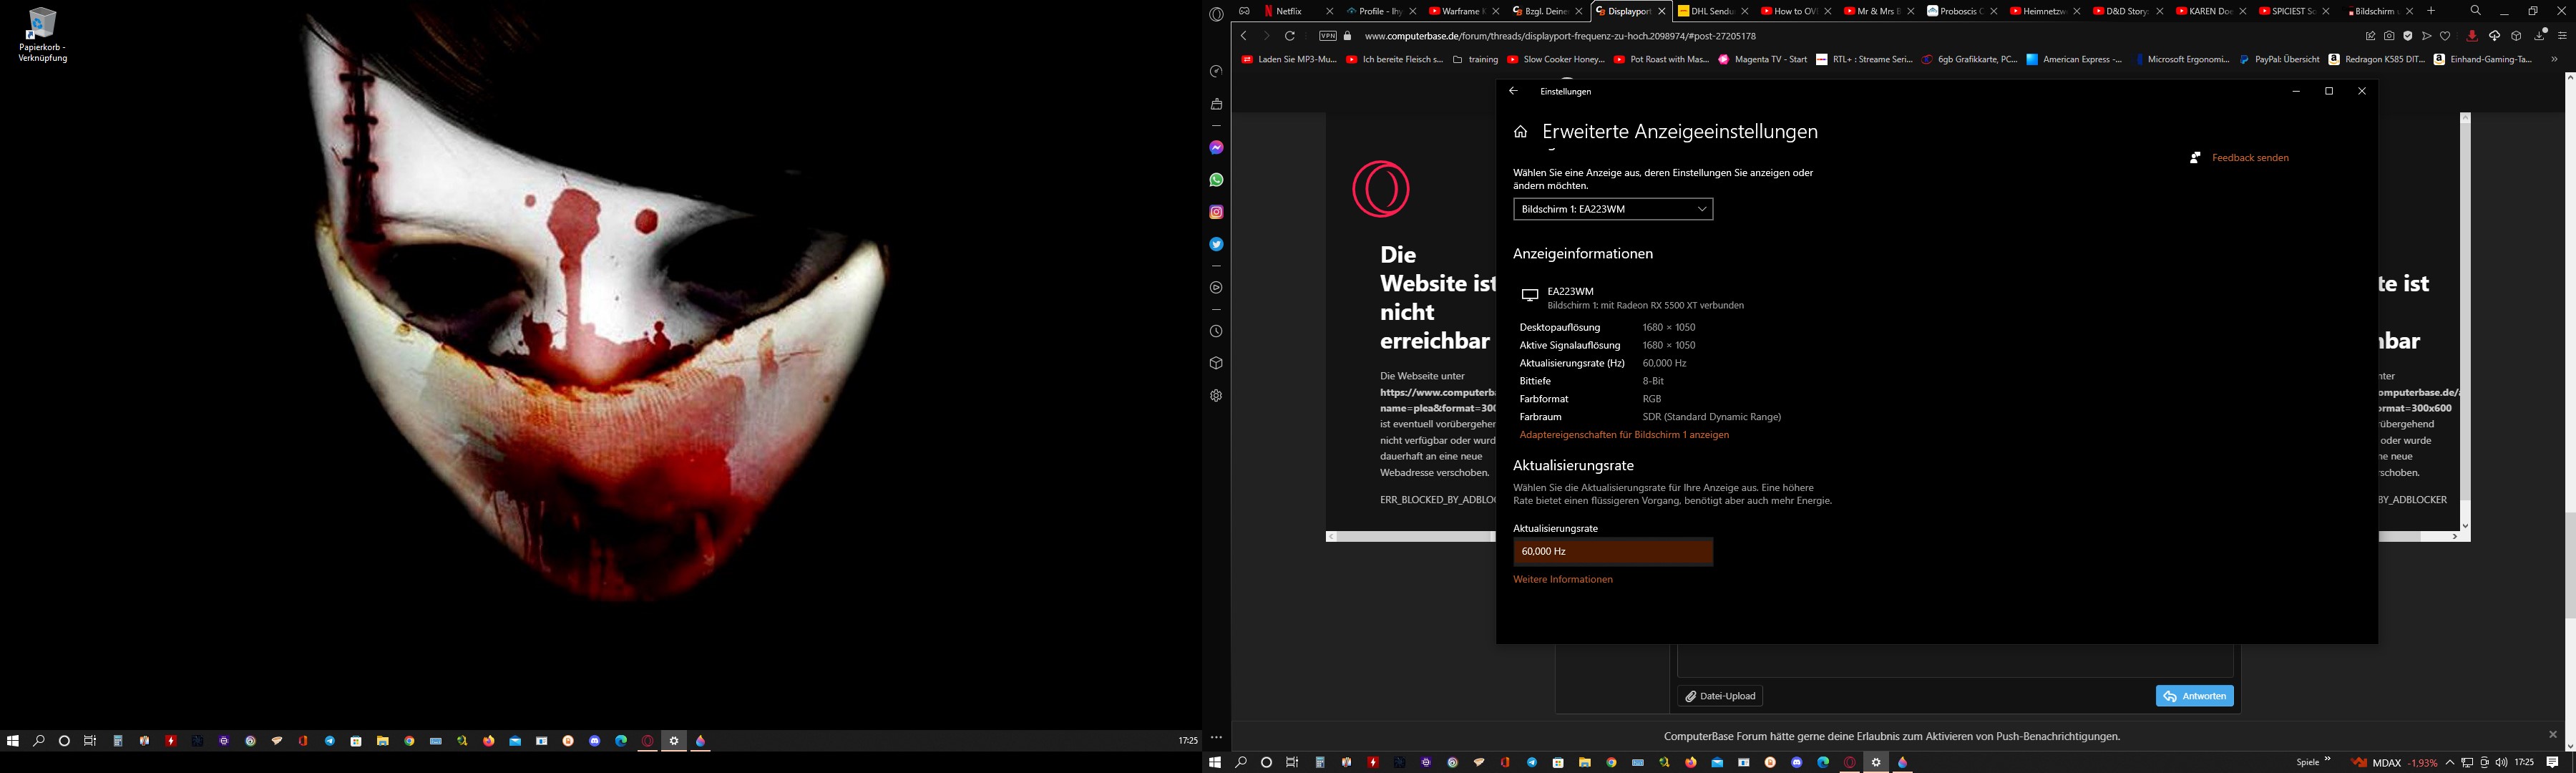The height and width of the screenshot is (773, 2576).
Task: Click the Antworten reply button
Action: (2194, 696)
